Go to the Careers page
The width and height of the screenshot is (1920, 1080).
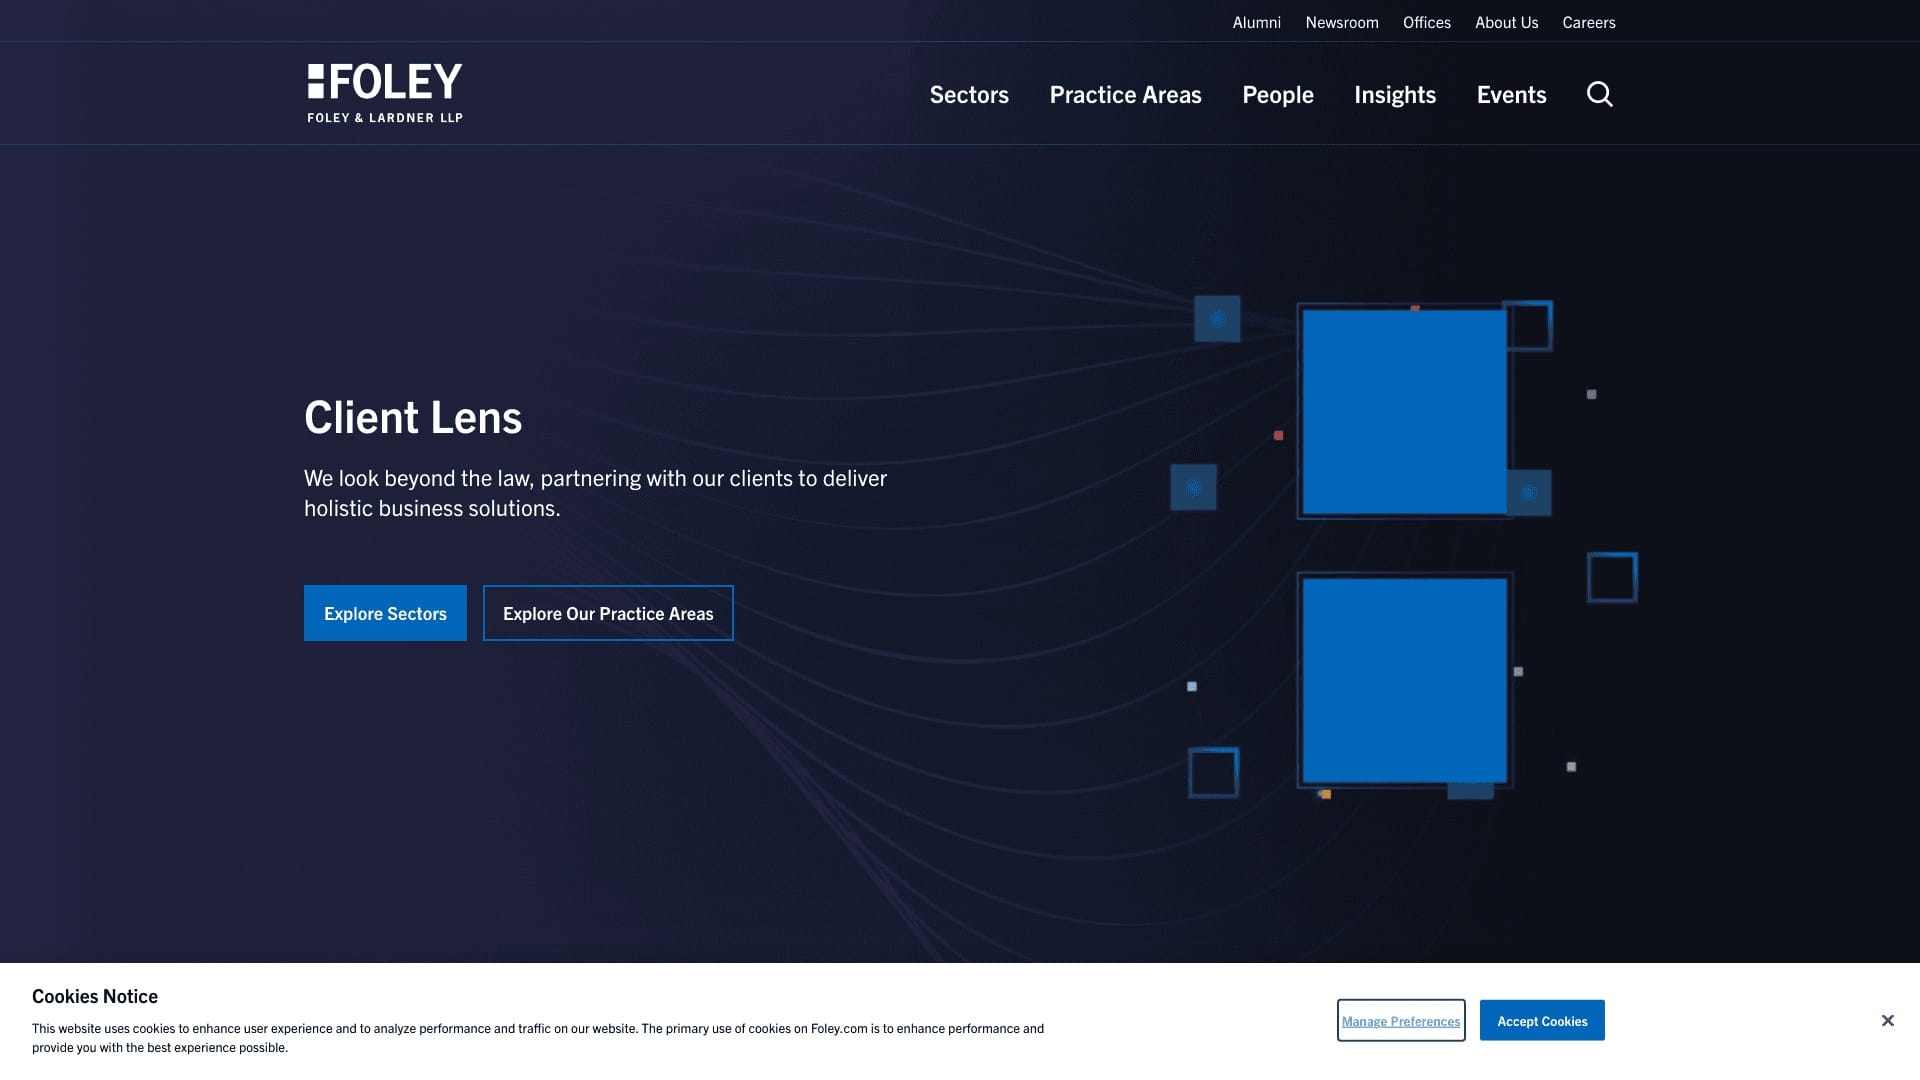click(x=1588, y=21)
